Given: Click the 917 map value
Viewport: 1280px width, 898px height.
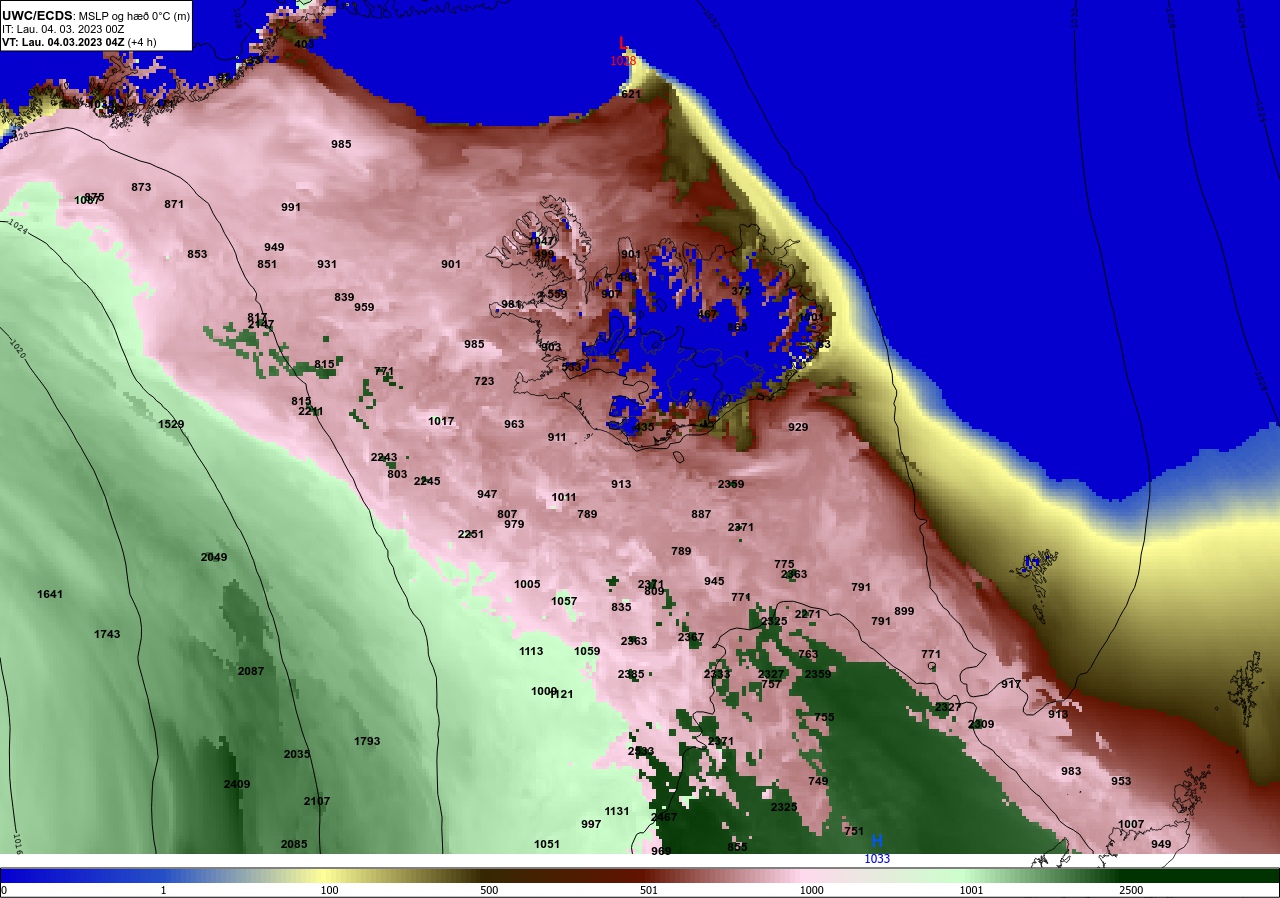Looking at the screenshot, I should pyautogui.click(x=1011, y=684).
